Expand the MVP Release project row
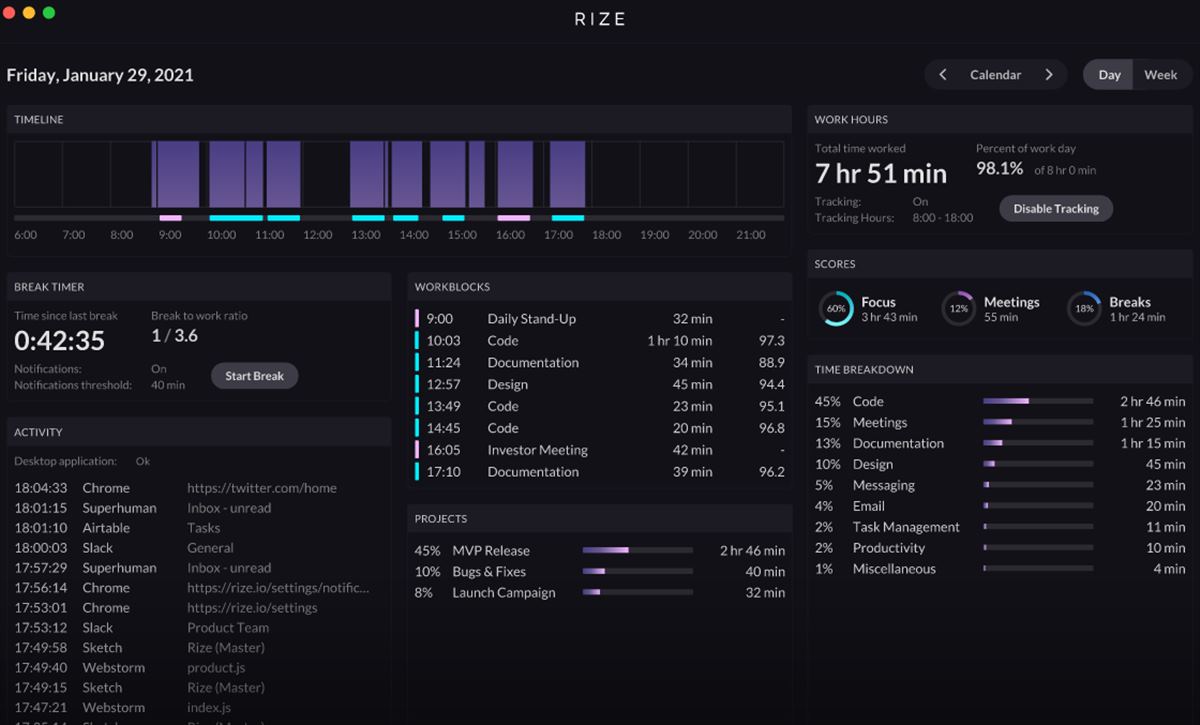 point(491,551)
